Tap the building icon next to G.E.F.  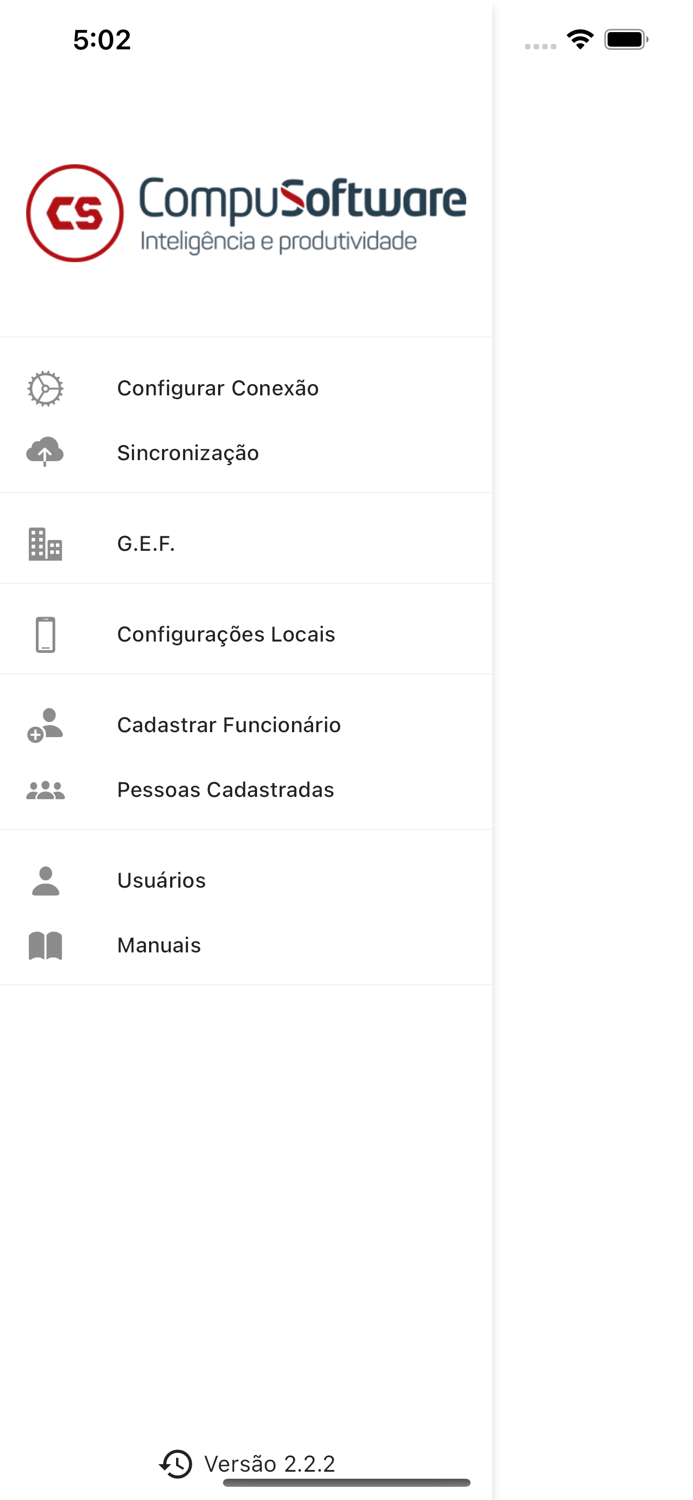pyautogui.click(x=45, y=543)
